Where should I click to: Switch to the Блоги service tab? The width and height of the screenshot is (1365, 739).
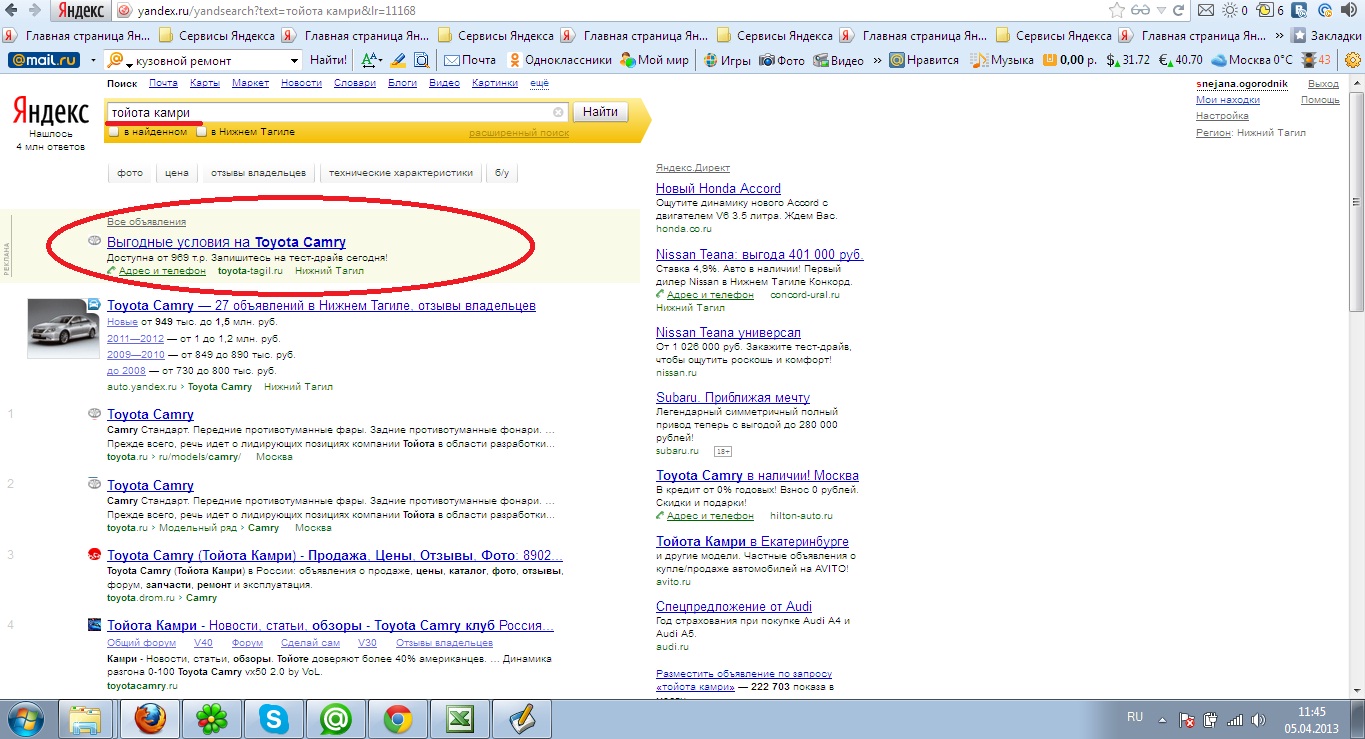click(x=402, y=84)
